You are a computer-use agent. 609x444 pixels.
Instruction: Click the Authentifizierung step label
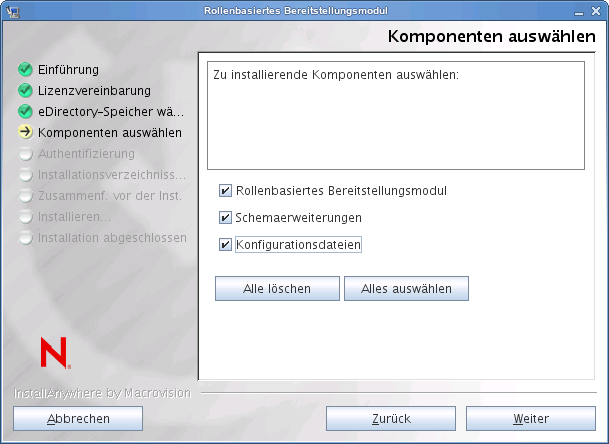pyautogui.click(x=86, y=154)
